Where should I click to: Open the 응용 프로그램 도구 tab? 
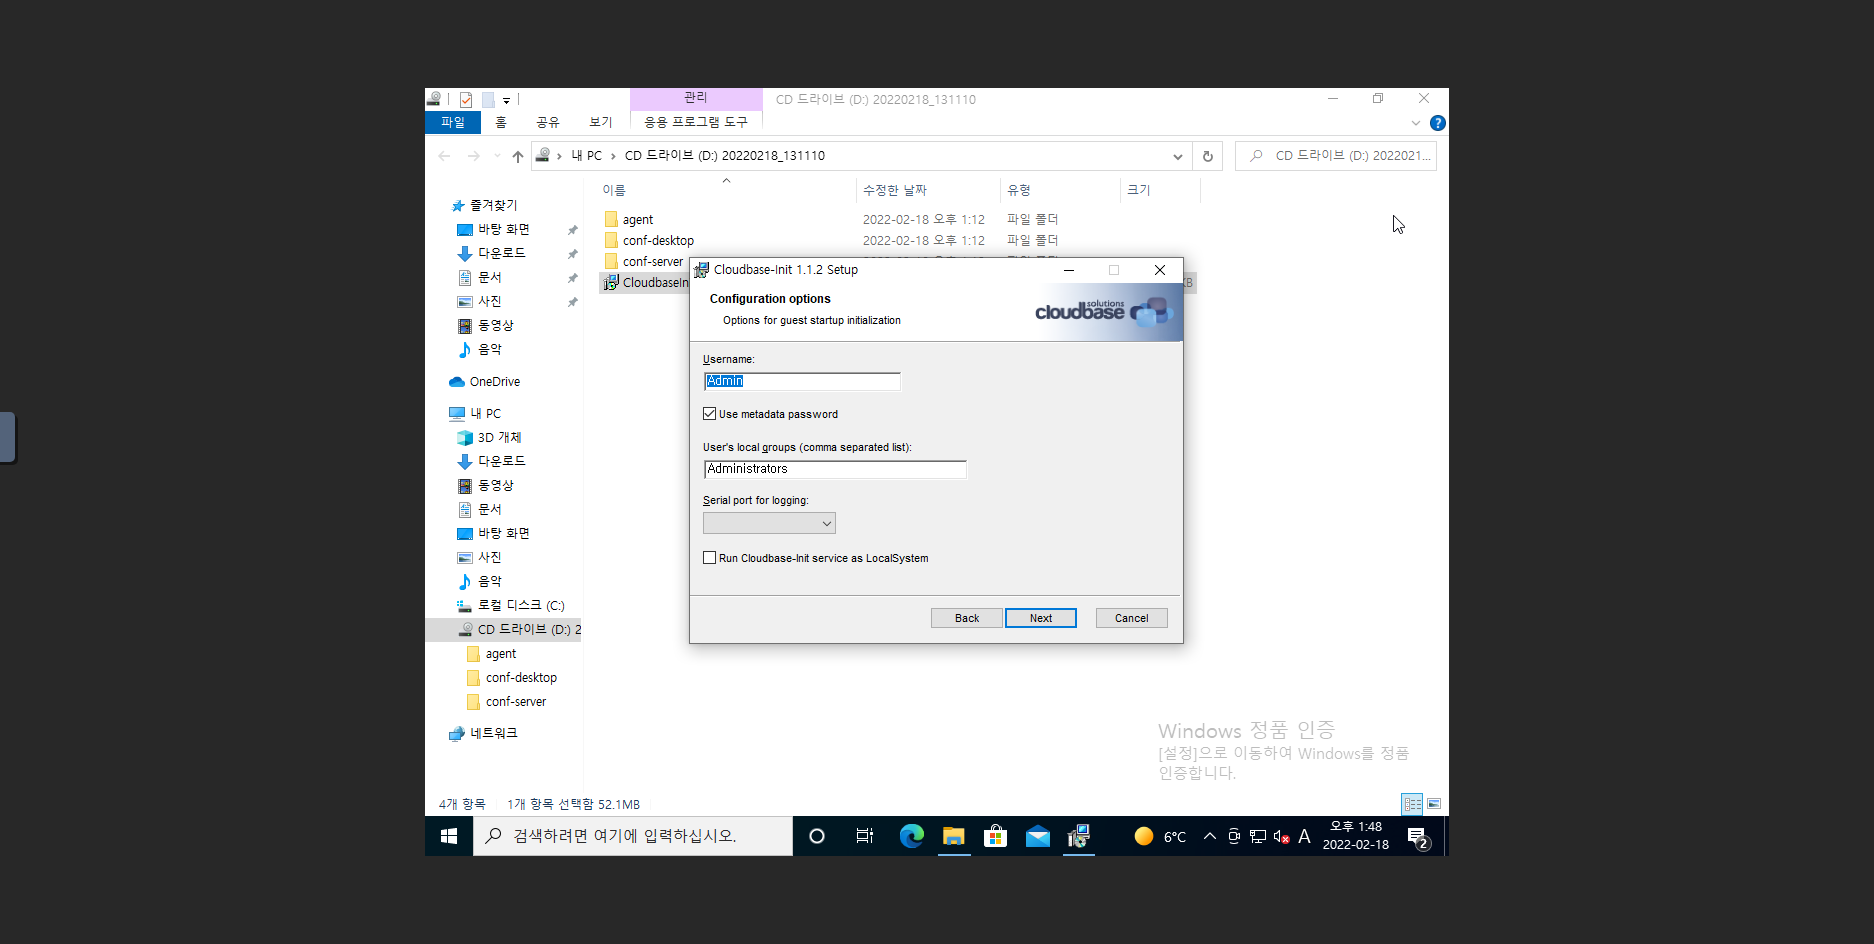coord(696,122)
